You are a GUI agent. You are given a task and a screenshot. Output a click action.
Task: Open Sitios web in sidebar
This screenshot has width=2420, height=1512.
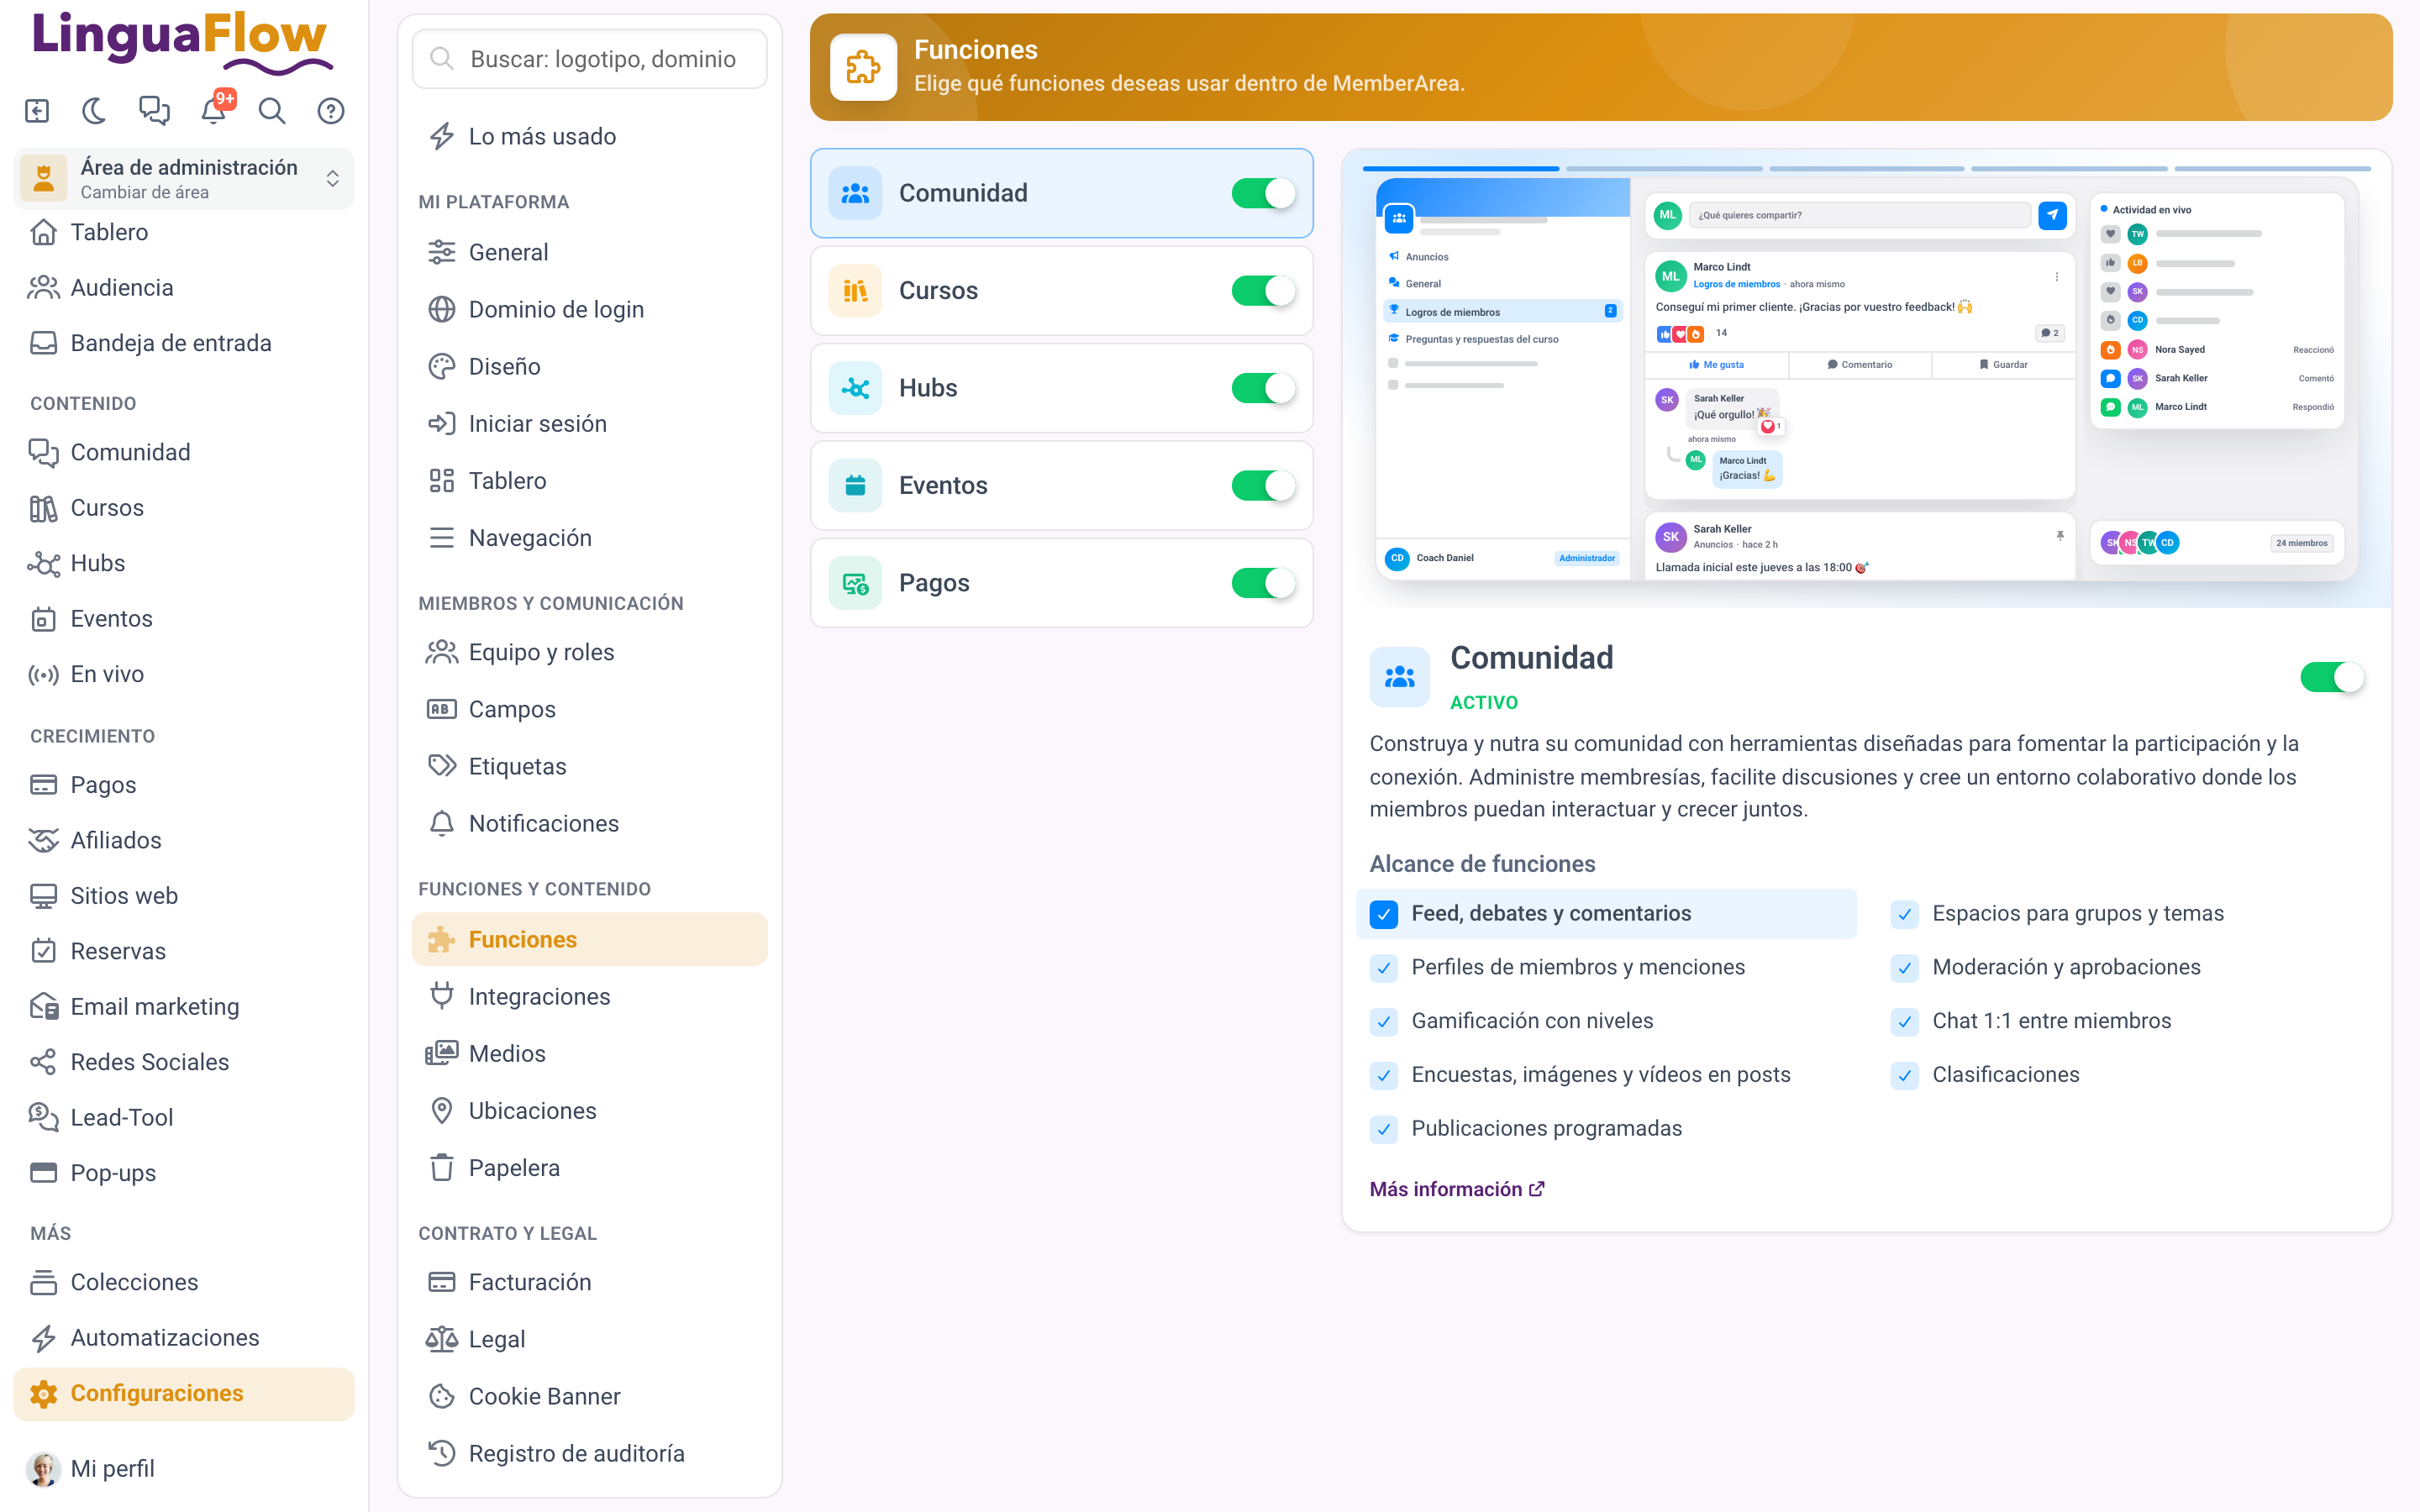click(184, 896)
